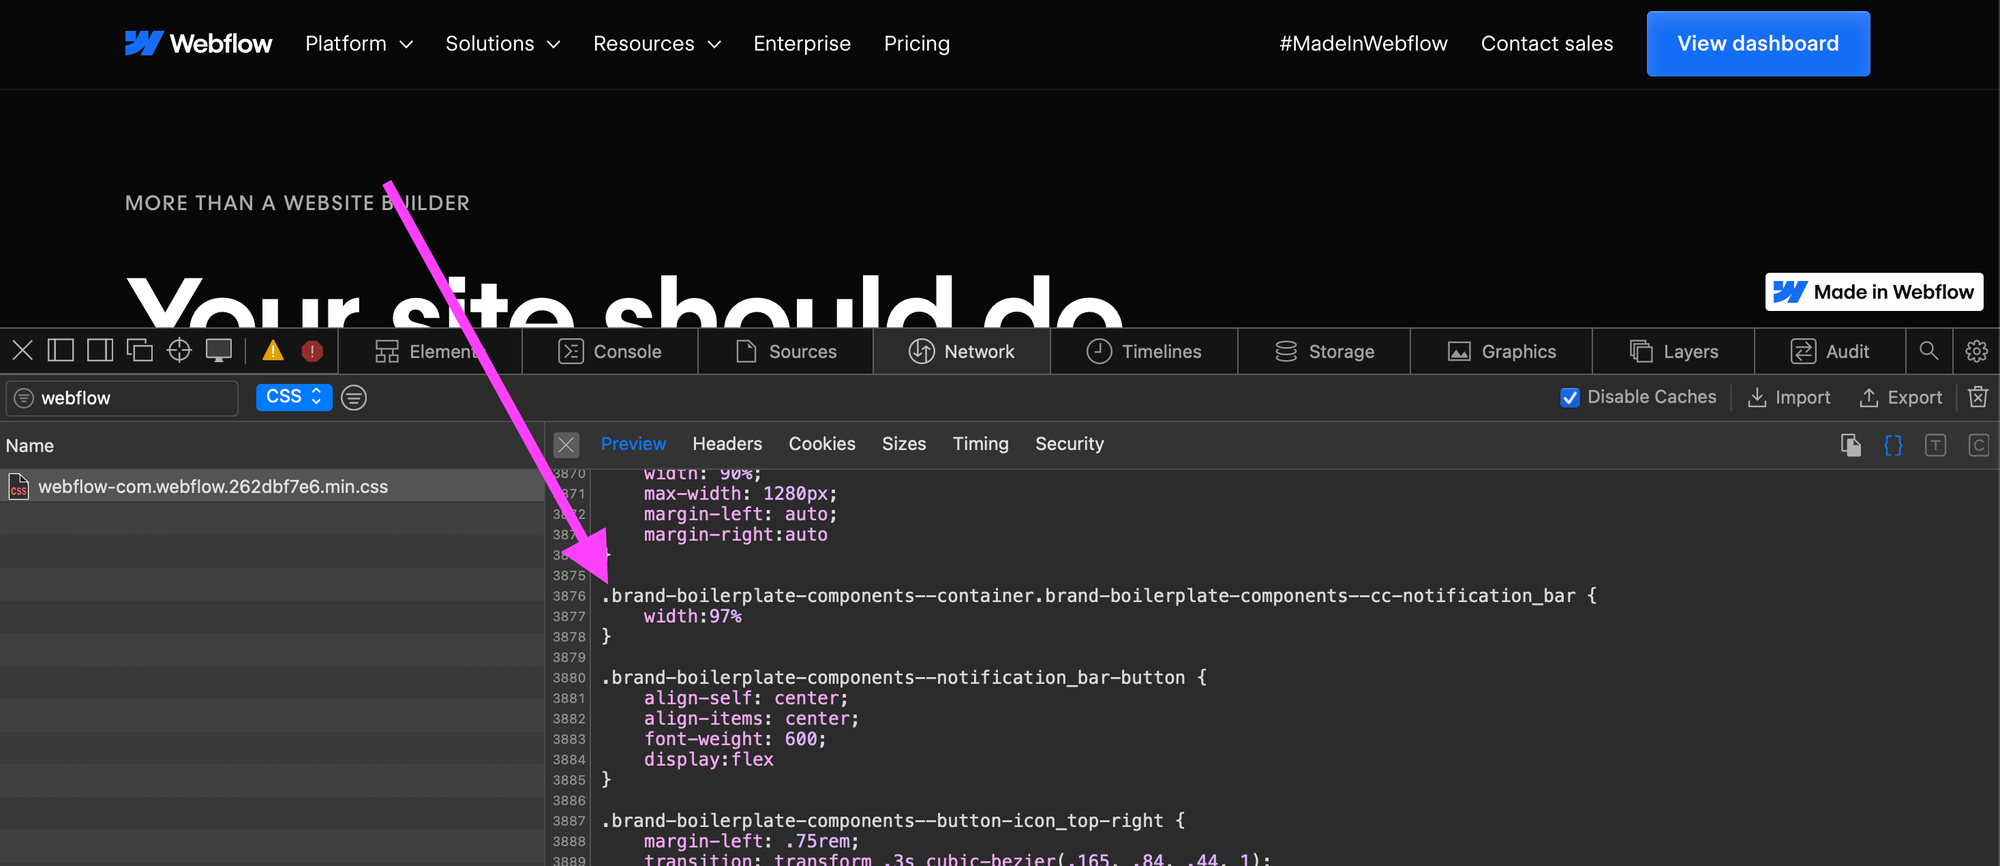The width and height of the screenshot is (2000, 866).
Task: Open the Timing detail tab
Action: point(980,443)
